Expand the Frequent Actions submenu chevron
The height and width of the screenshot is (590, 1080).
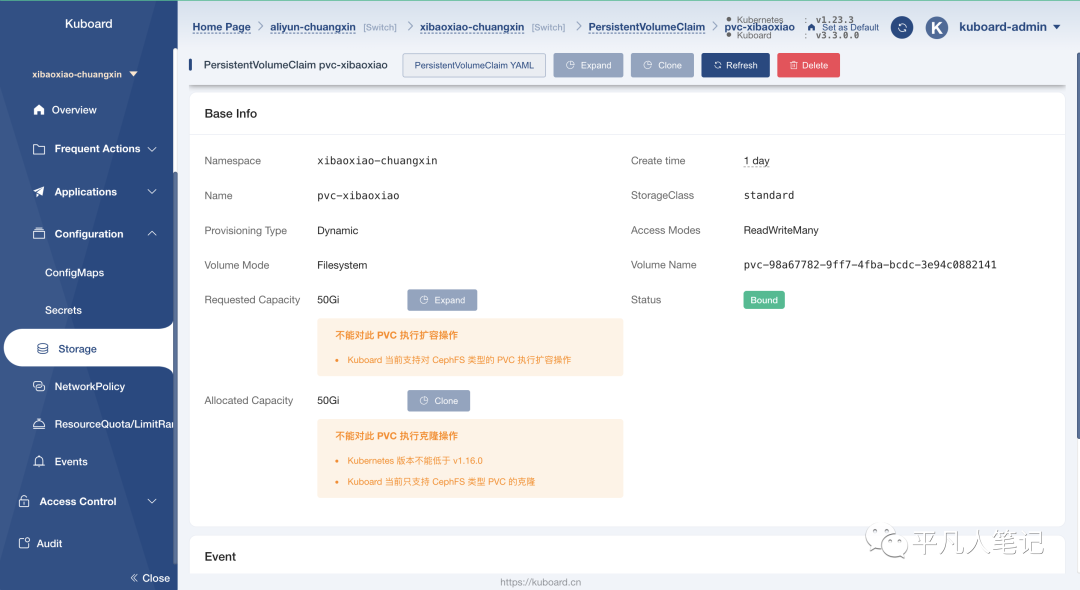pos(152,149)
